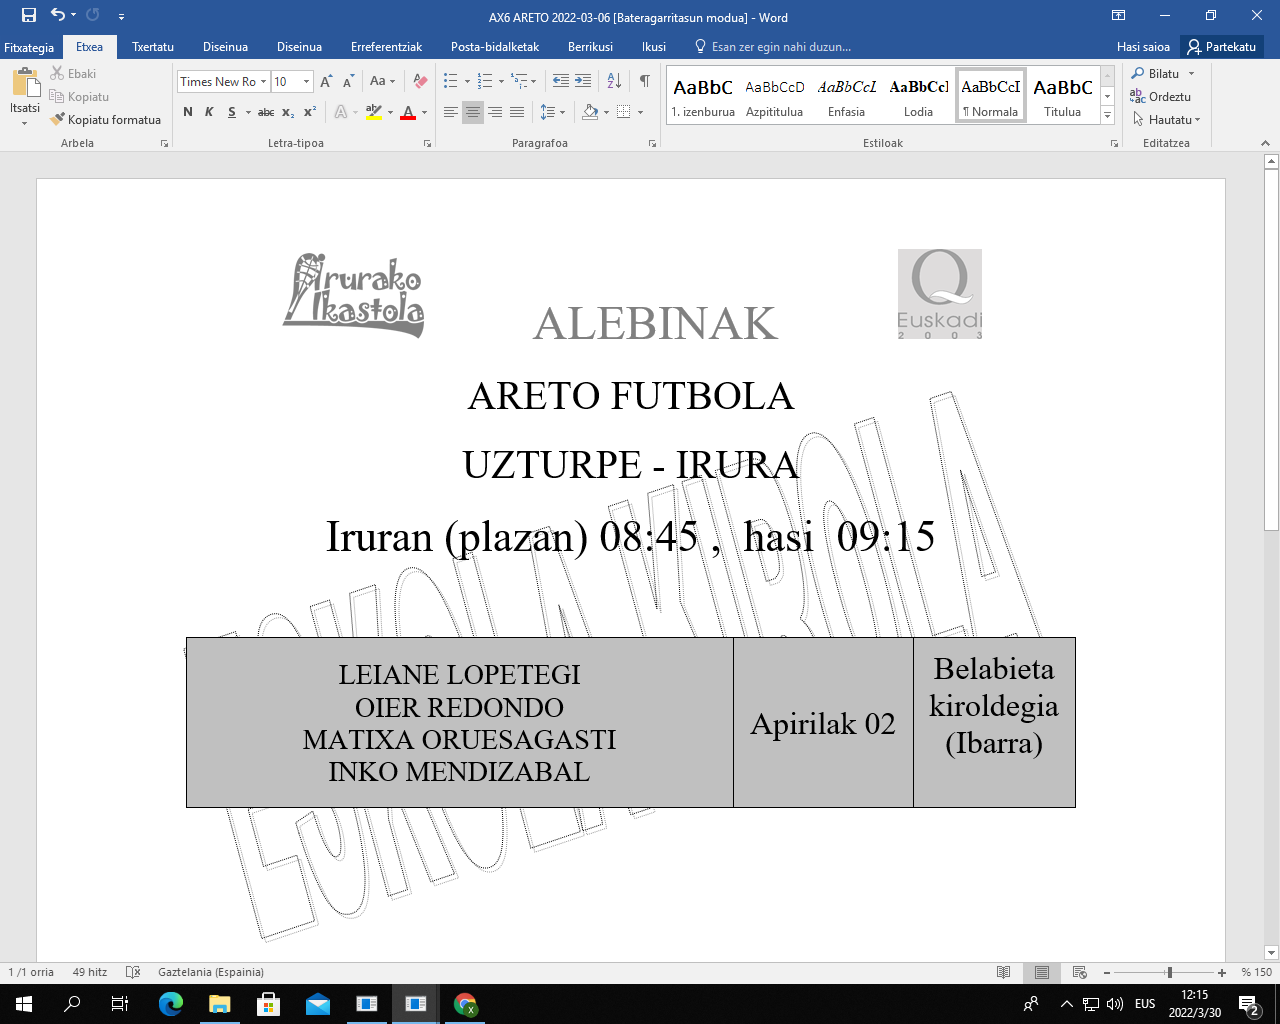Center align the text
The height and width of the screenshot is (1024, 1280).
(x=473, y=112)
